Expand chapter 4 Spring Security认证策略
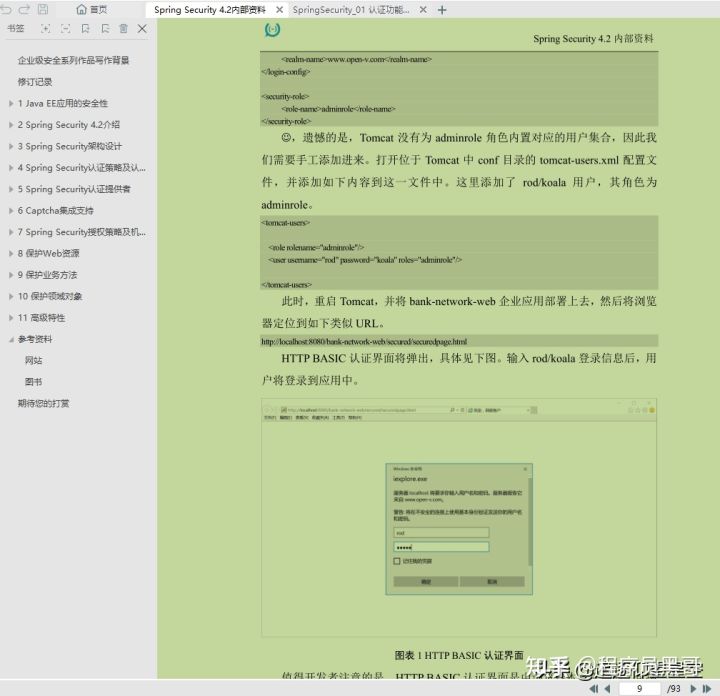The width and height of the screenshot is (720, 696). point(11,168)
